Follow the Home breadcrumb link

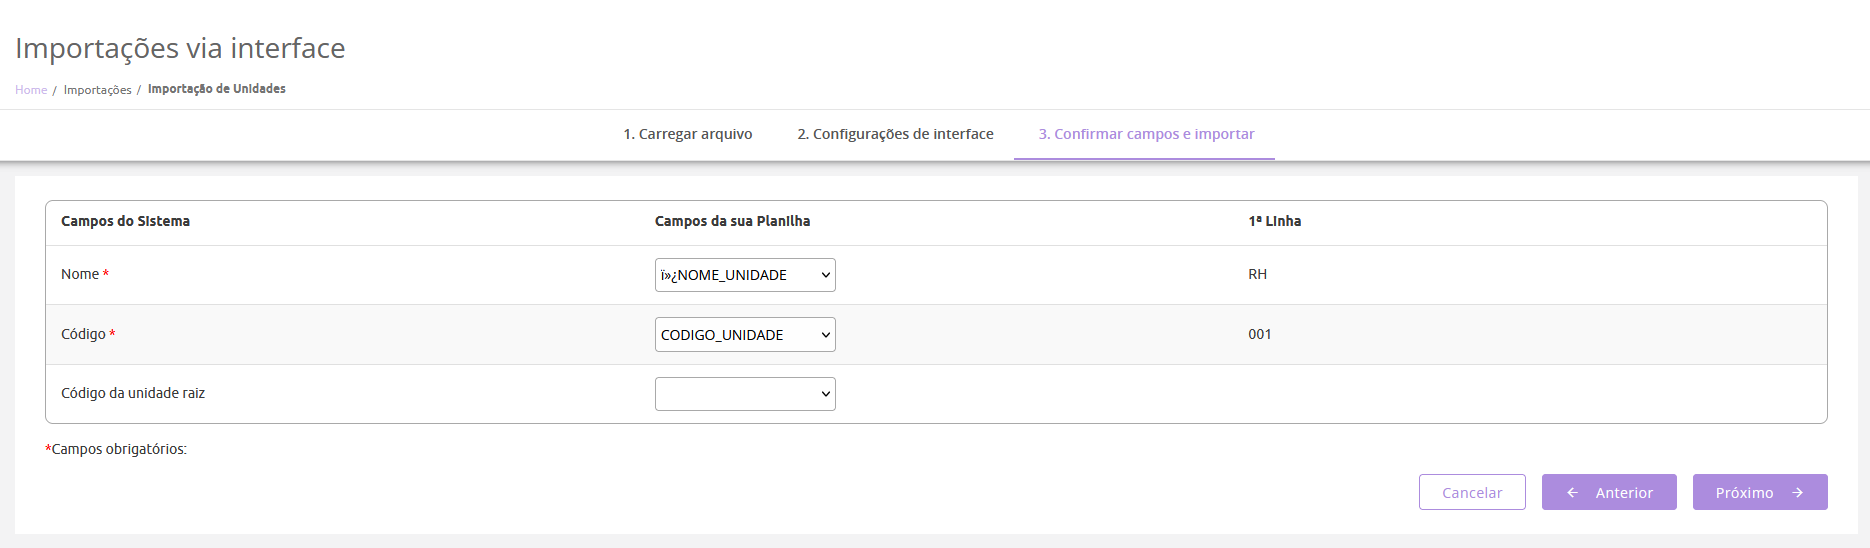(x=31, y=90)
